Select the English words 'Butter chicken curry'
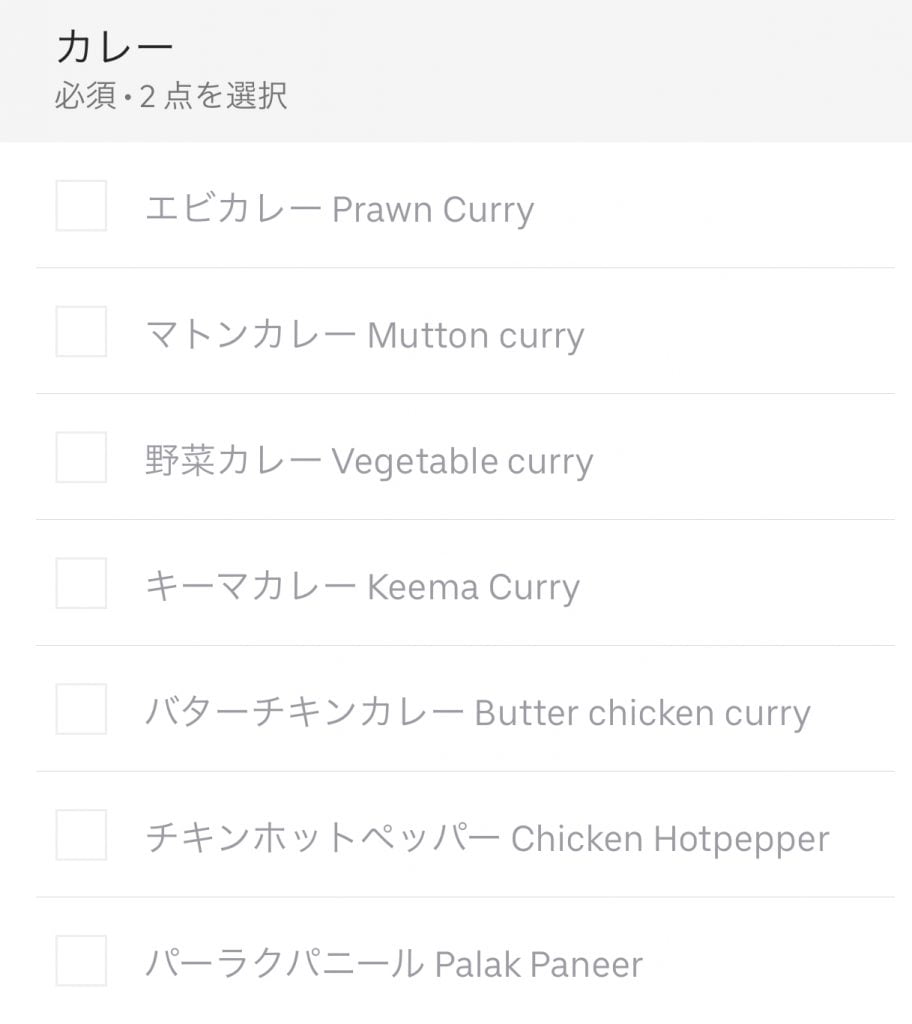This screenshot has height=1024, width=912. (x=642, y=714)
